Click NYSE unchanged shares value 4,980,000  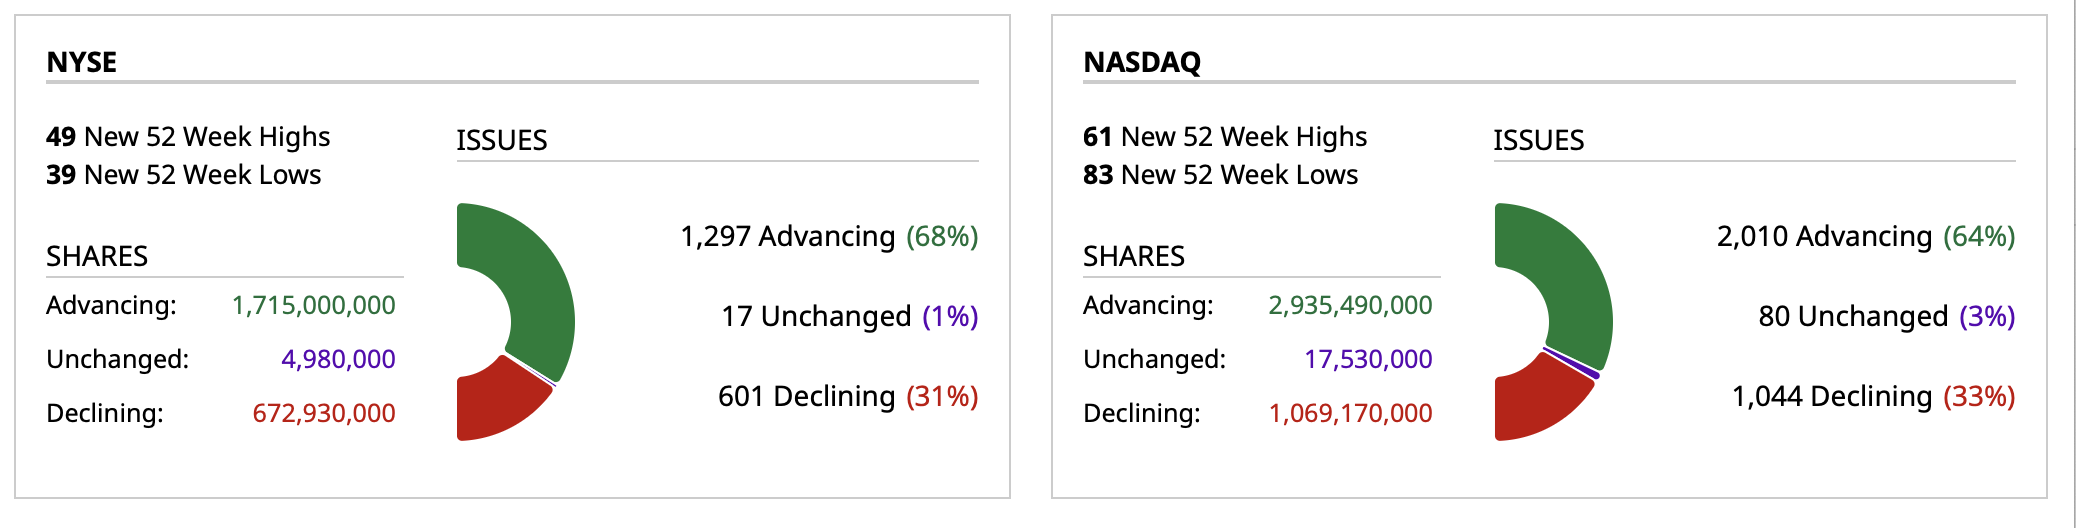point(338,359)
